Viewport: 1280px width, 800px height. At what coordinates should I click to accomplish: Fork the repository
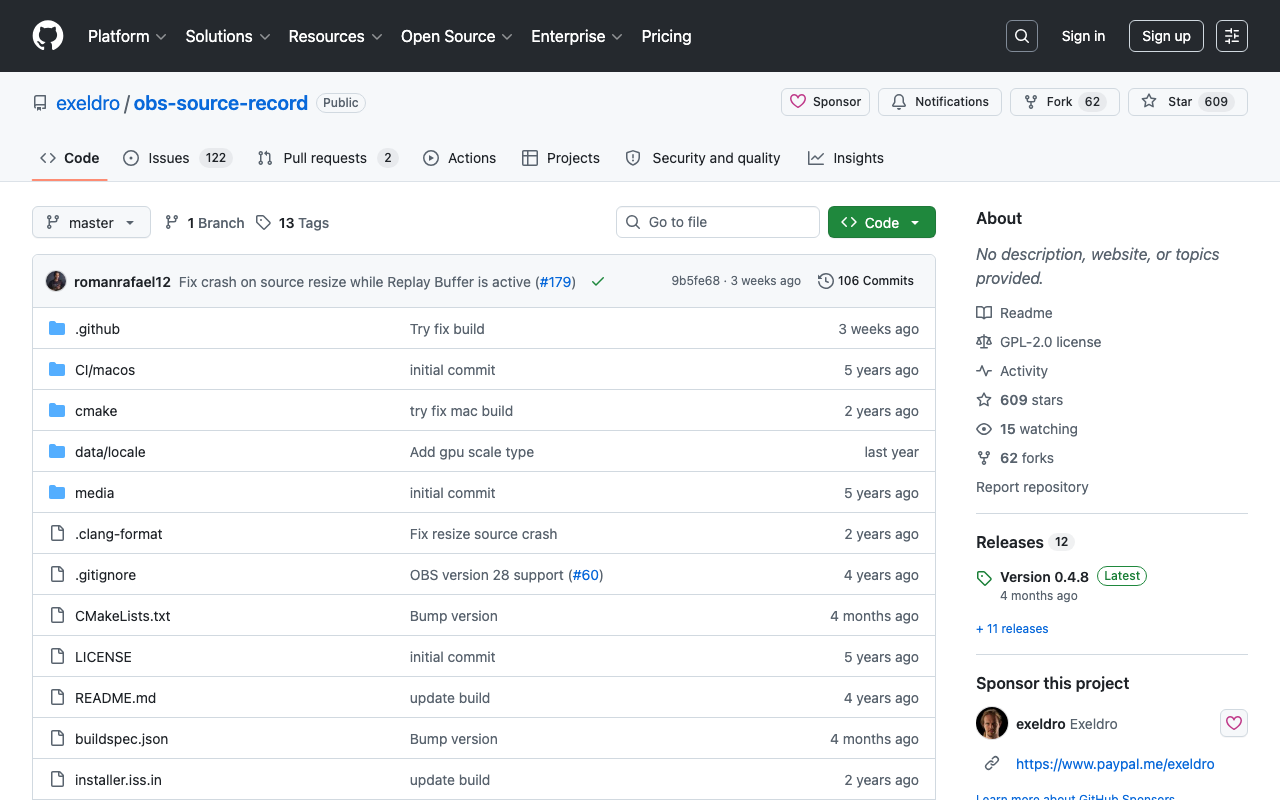pos(1065,102)
